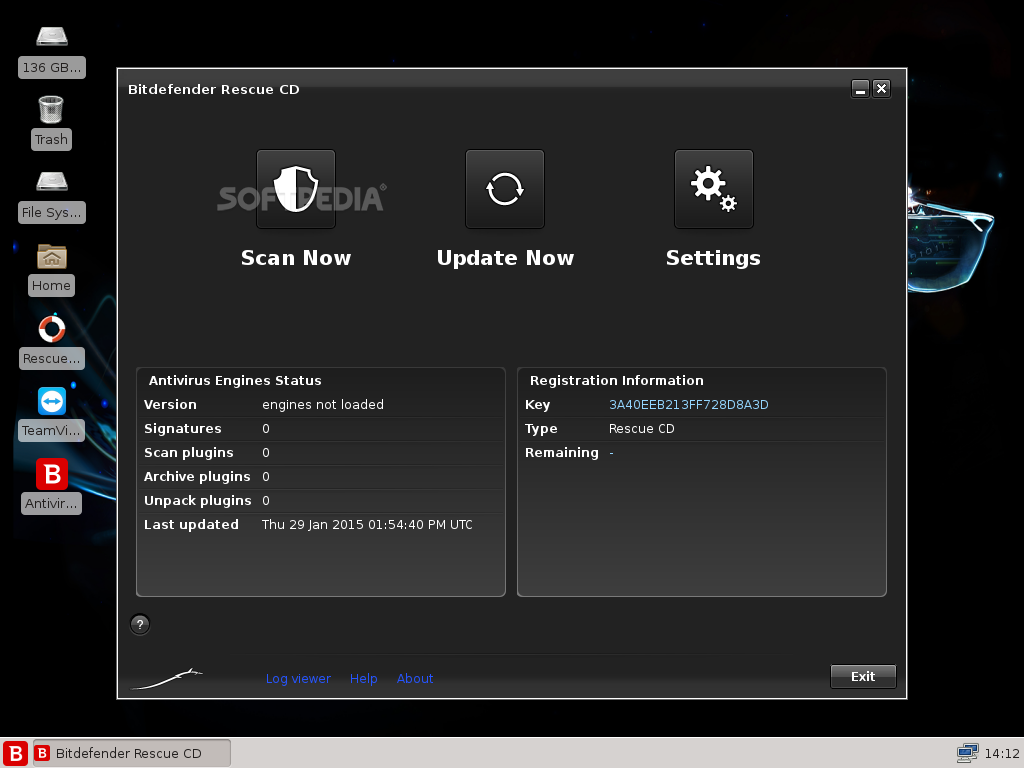Viewport: 1024px width, 768px height.
Task: Minimize the Bitdefender Rescue CD window
Action: pos(860,89)
